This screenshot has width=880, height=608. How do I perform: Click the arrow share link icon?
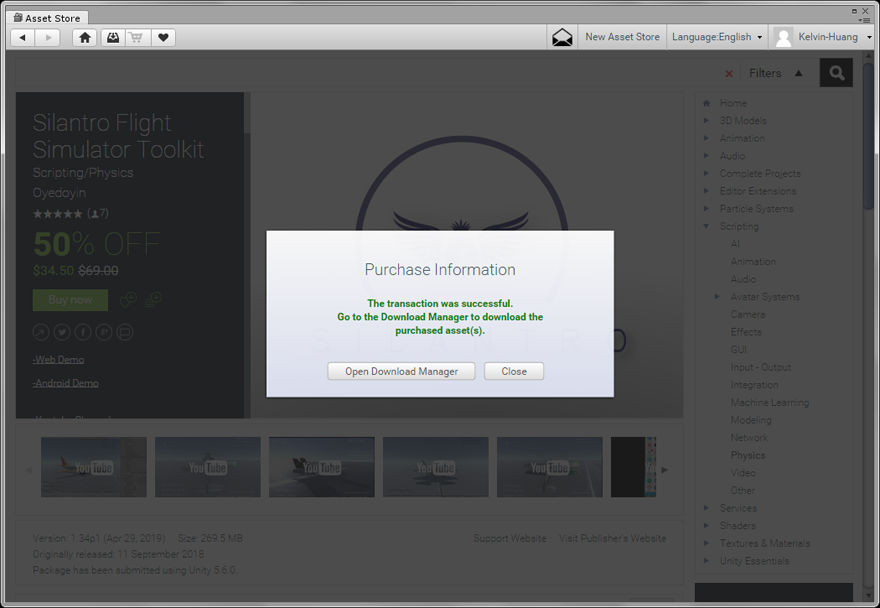click(41, 332)
